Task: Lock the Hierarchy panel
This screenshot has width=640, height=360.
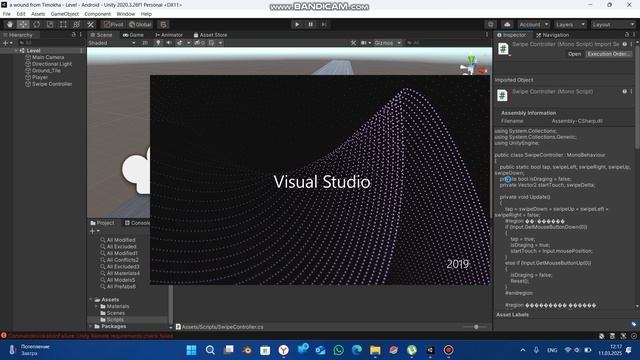Action: tap(74, 35)
